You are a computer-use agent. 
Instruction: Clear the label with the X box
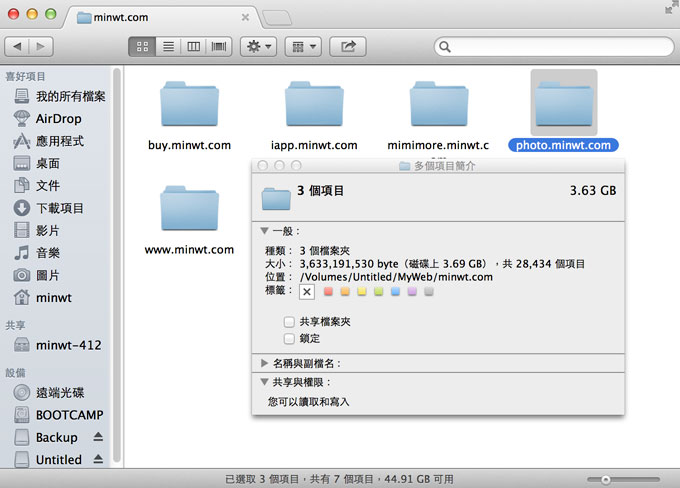[x=307, y=292]
